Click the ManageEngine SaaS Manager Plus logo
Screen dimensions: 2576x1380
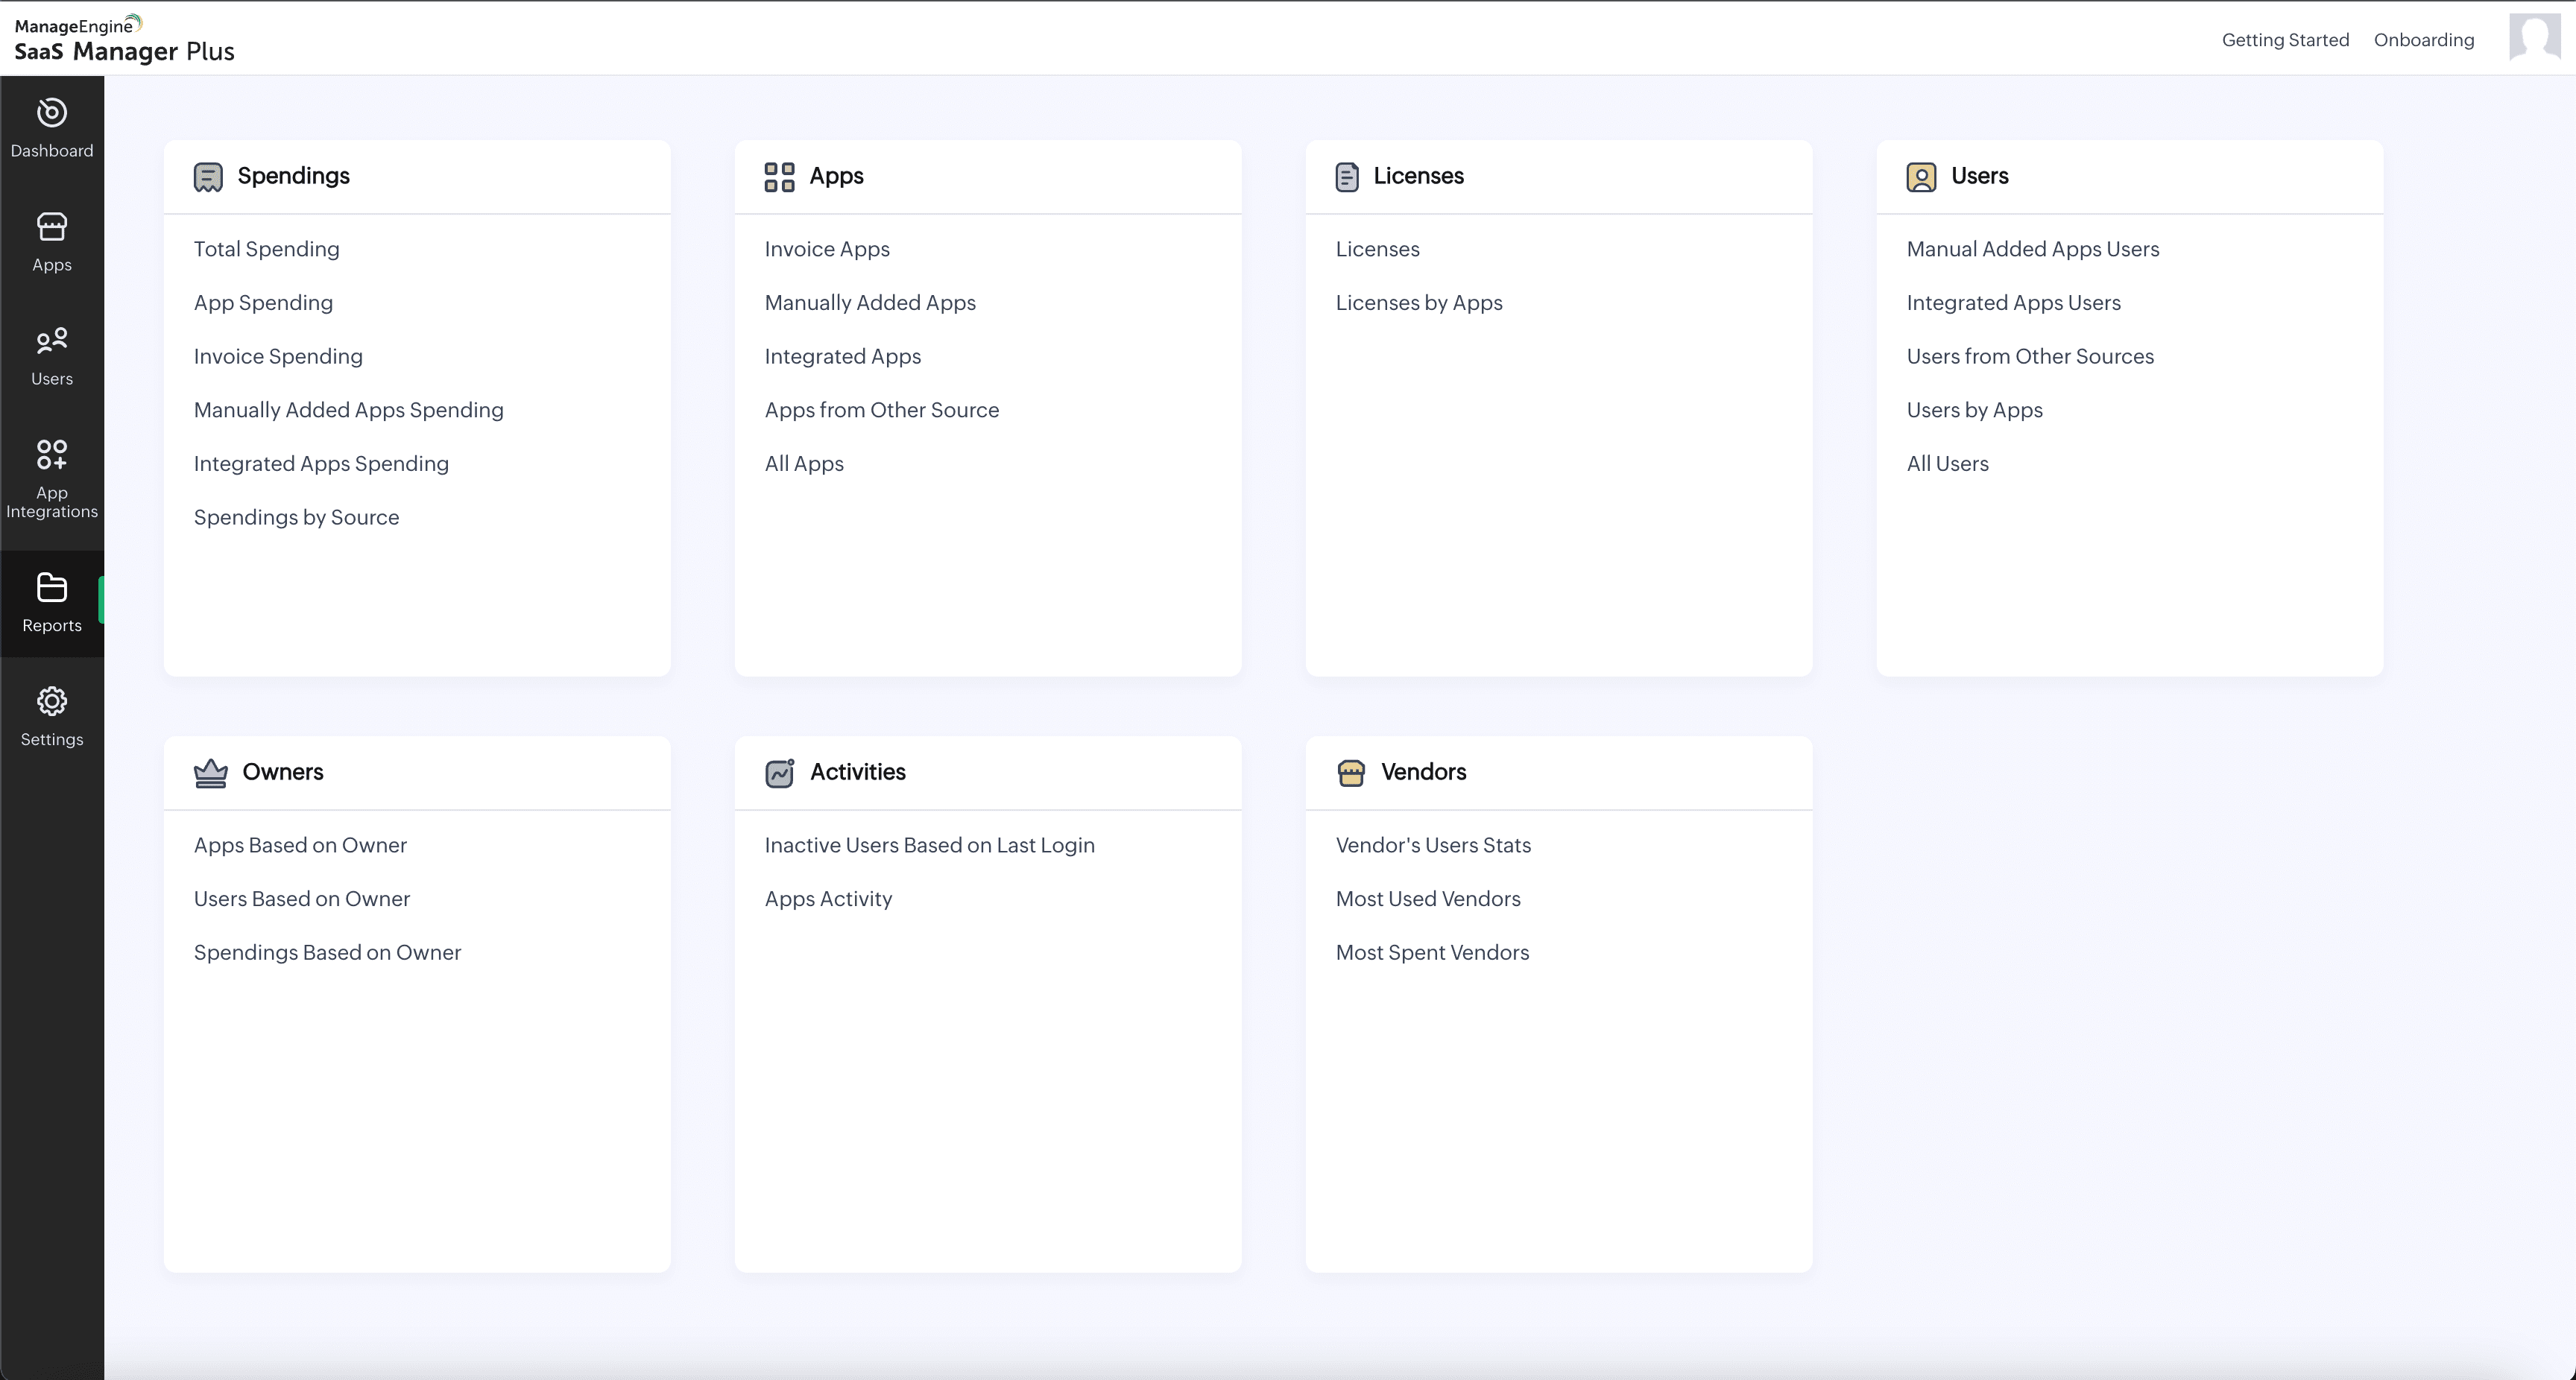point(124,40)
